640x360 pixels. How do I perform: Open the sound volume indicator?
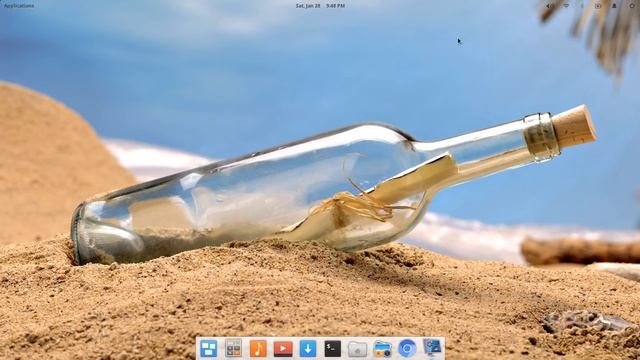[549, 6]
